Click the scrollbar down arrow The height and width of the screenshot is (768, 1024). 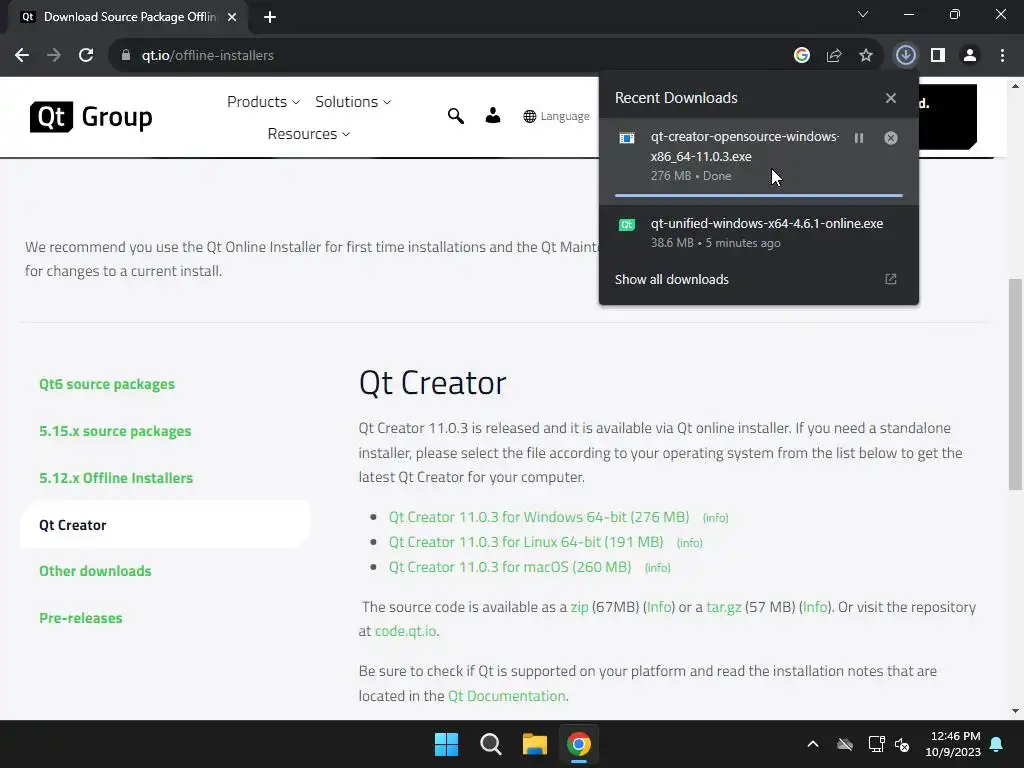1015,711
